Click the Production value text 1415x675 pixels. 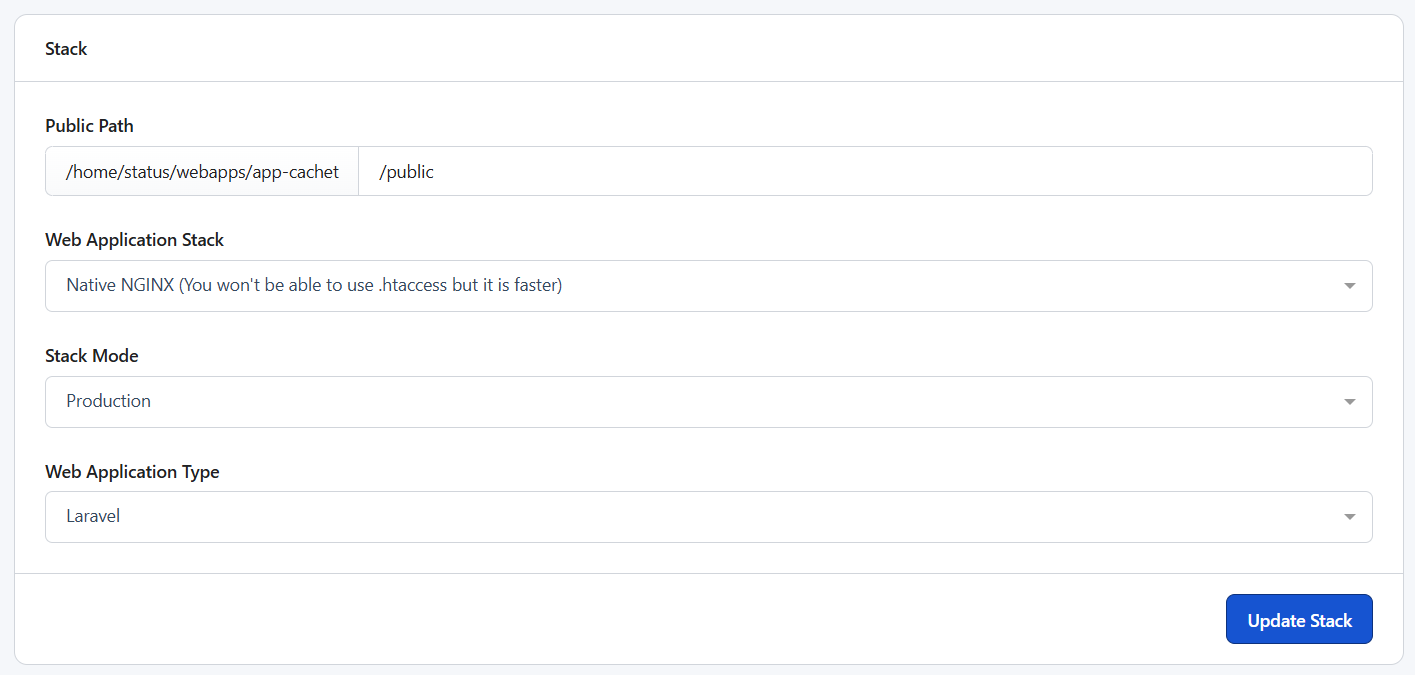coord(108,401)
